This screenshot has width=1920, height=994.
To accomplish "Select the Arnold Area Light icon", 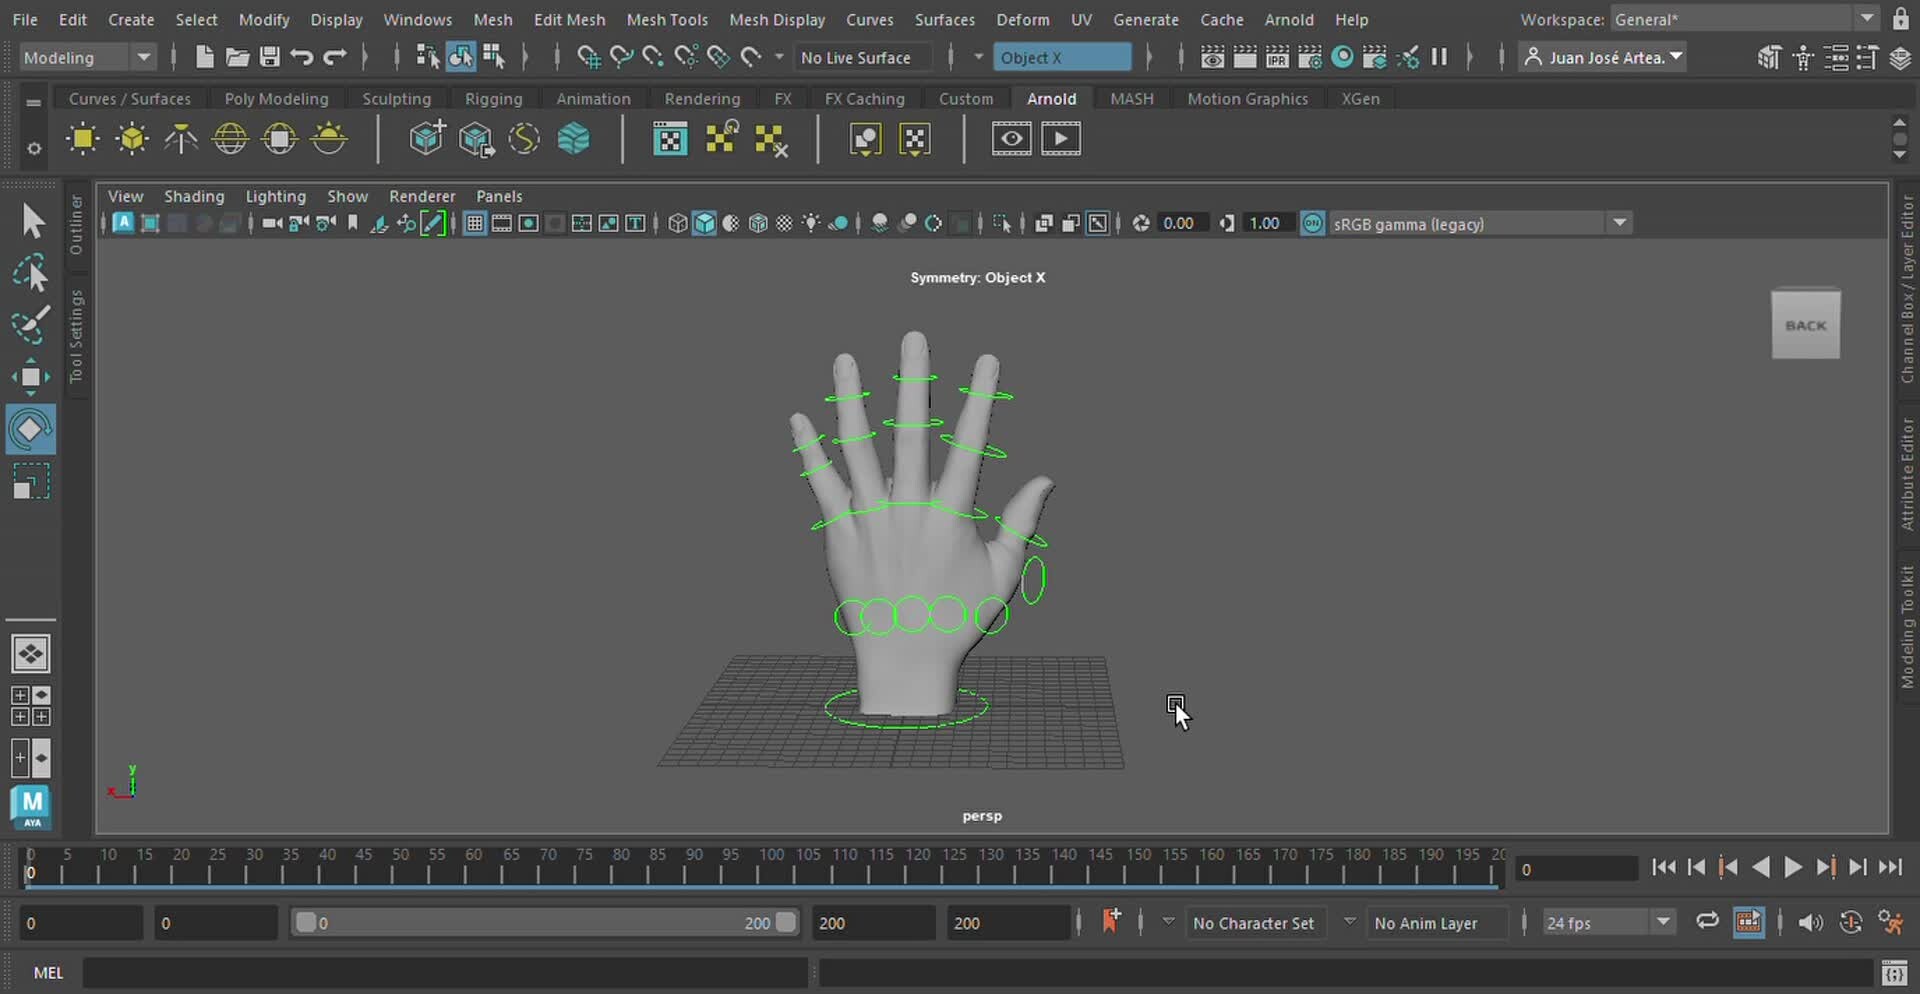I will coord(83,138).
